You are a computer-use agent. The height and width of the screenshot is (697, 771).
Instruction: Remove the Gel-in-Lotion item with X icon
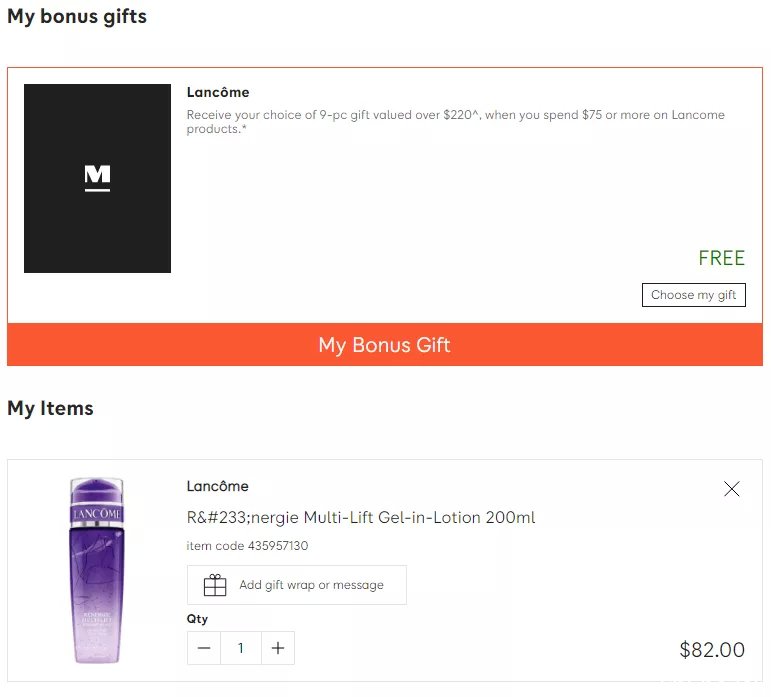pos(732,489)
